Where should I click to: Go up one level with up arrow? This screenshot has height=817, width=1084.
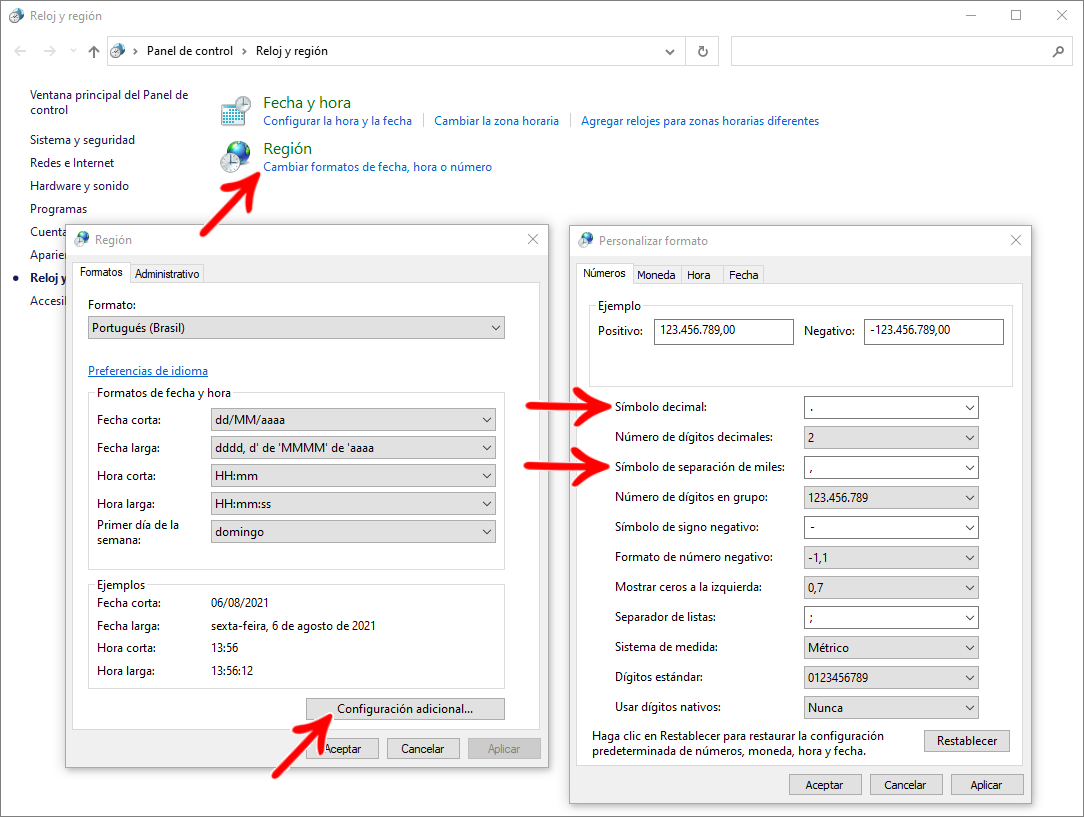[94, 51]
